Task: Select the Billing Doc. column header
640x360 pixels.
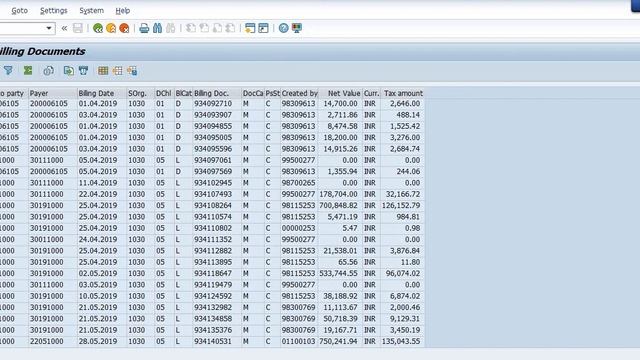Action: (x=217, y=93)
